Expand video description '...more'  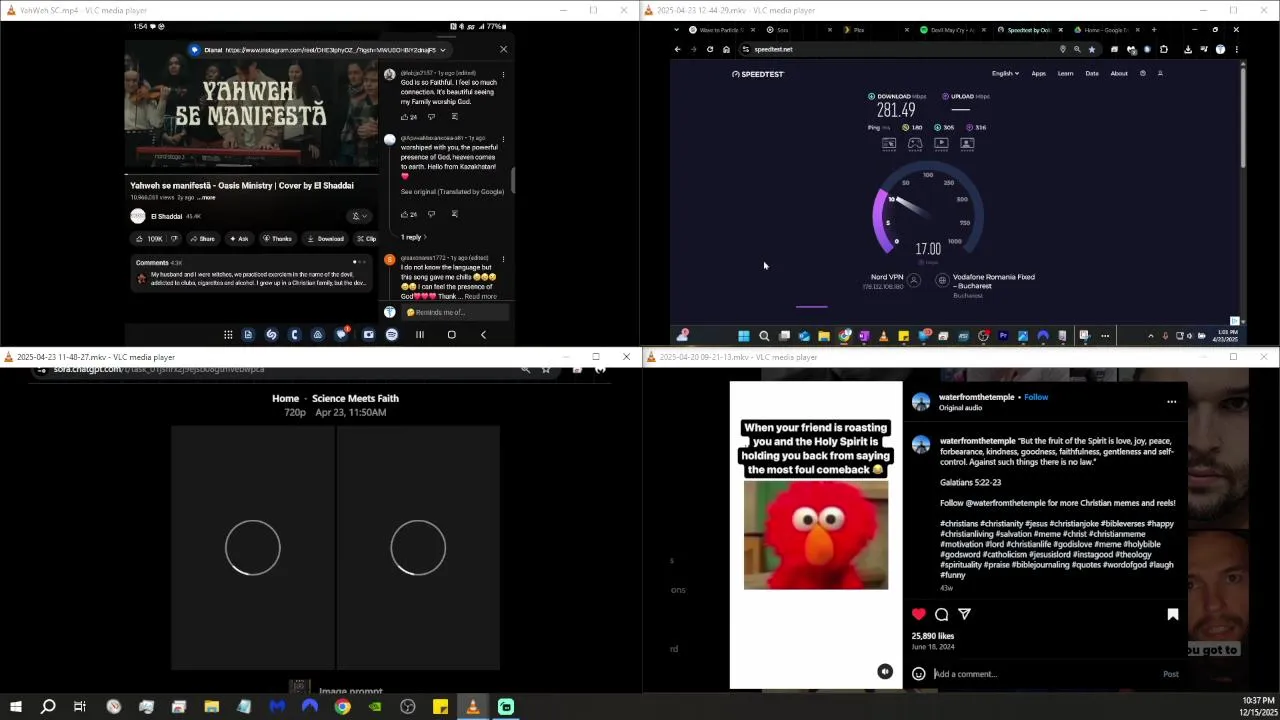coord(206,198)
